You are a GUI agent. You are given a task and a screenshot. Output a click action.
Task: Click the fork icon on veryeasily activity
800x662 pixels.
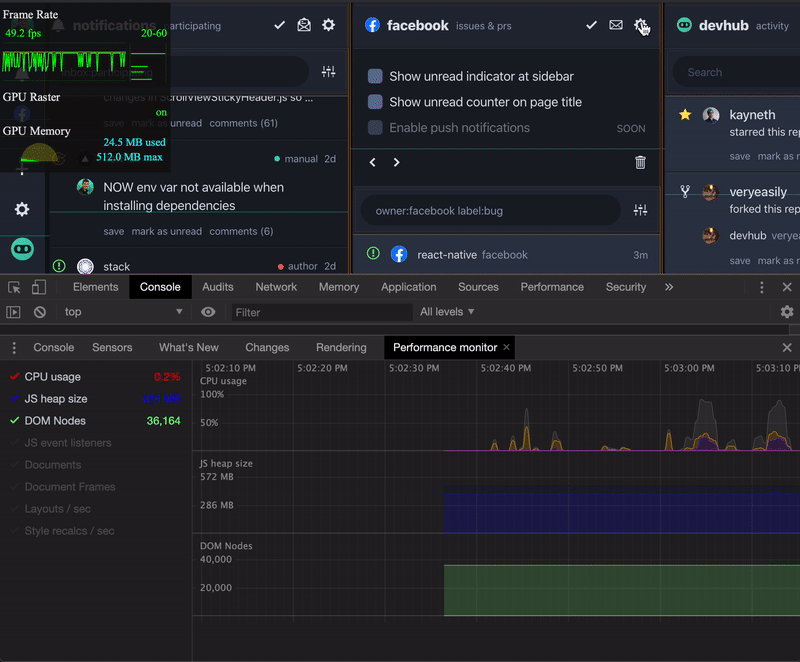click(x=685, y=192)
